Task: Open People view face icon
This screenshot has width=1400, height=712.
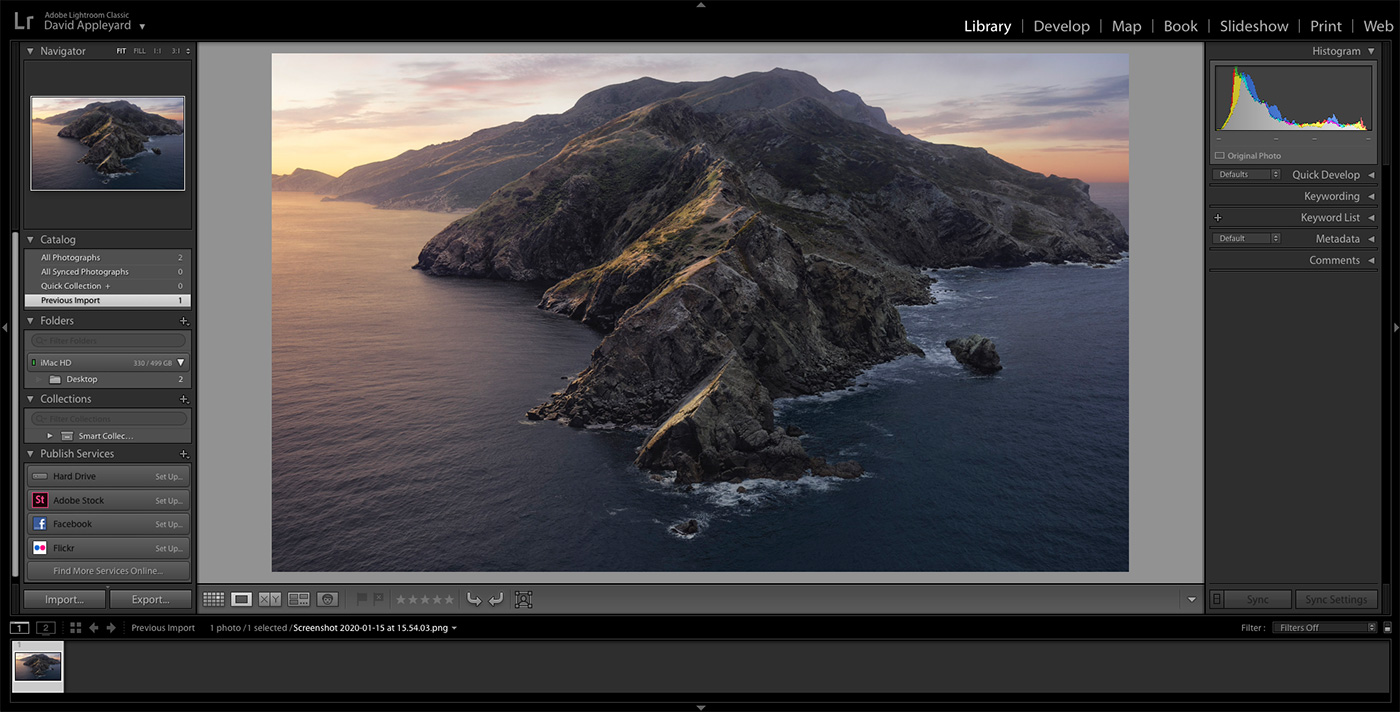Action: pos(327,599)
